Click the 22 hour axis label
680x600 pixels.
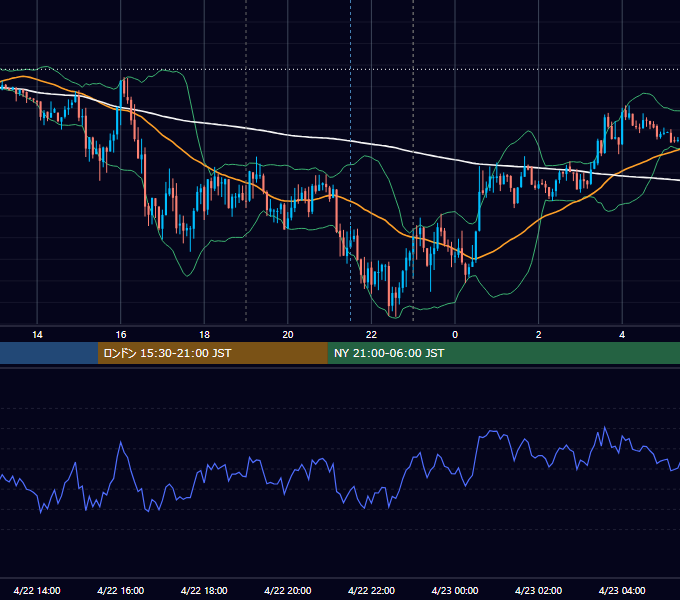(x=372, y=335)
